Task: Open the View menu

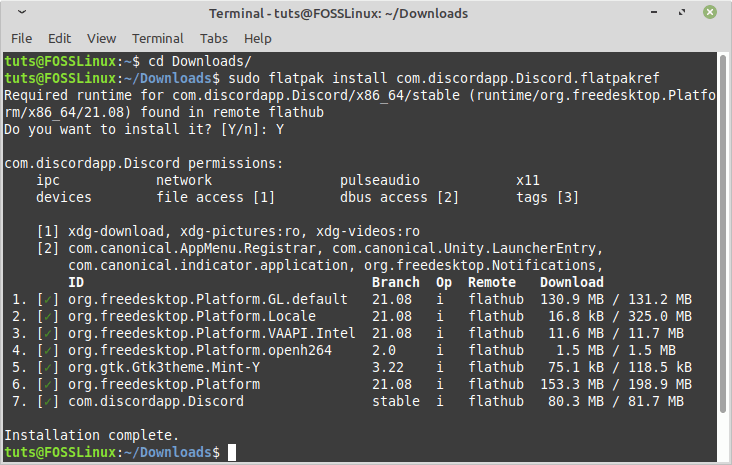Action: pos(101,38)
